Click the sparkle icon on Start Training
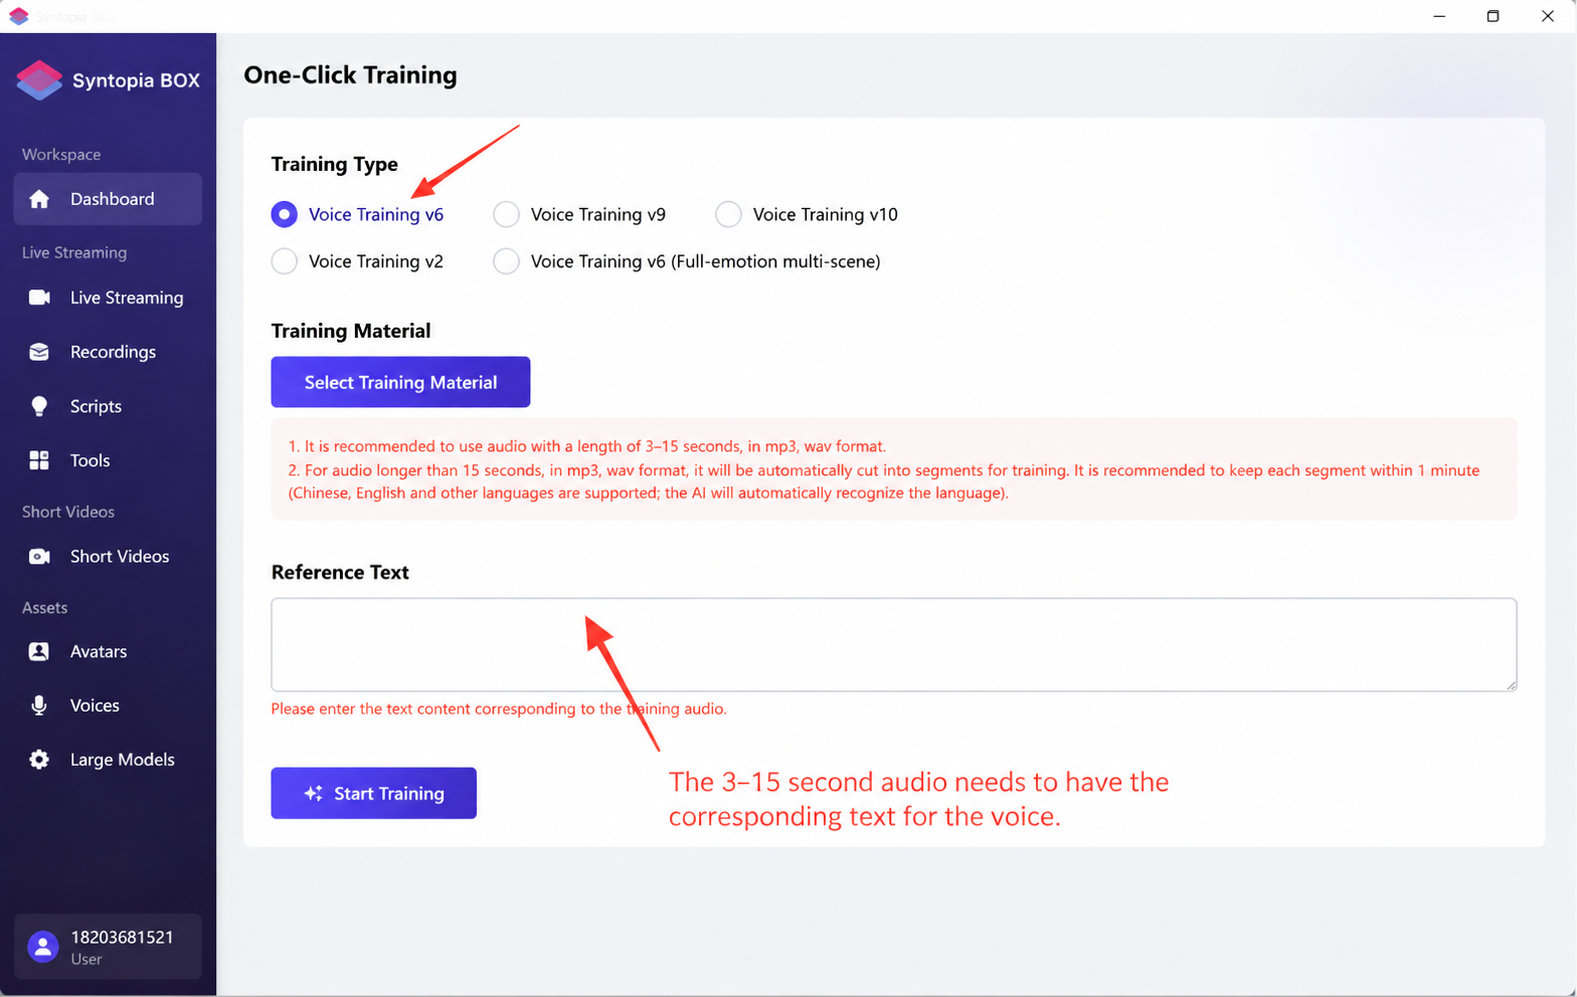 313,793
